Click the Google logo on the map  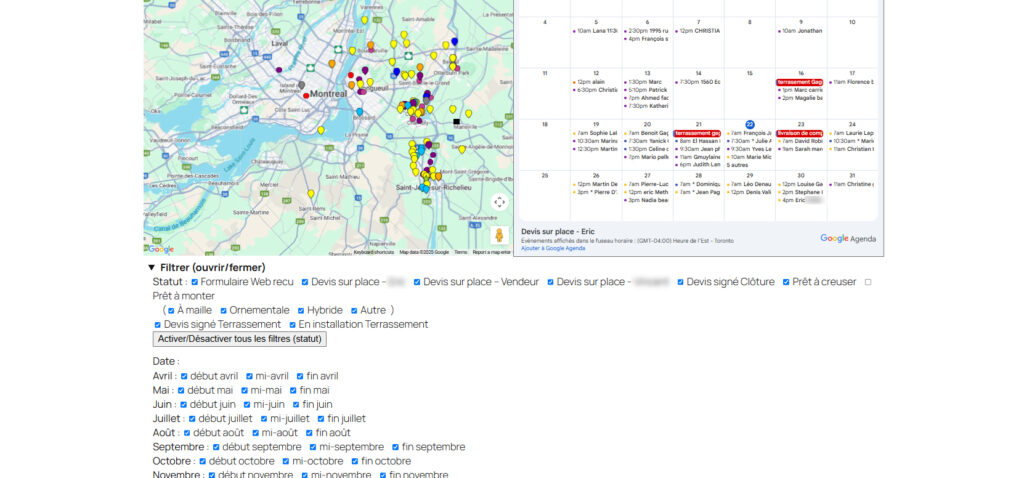[x=160, y=249]
